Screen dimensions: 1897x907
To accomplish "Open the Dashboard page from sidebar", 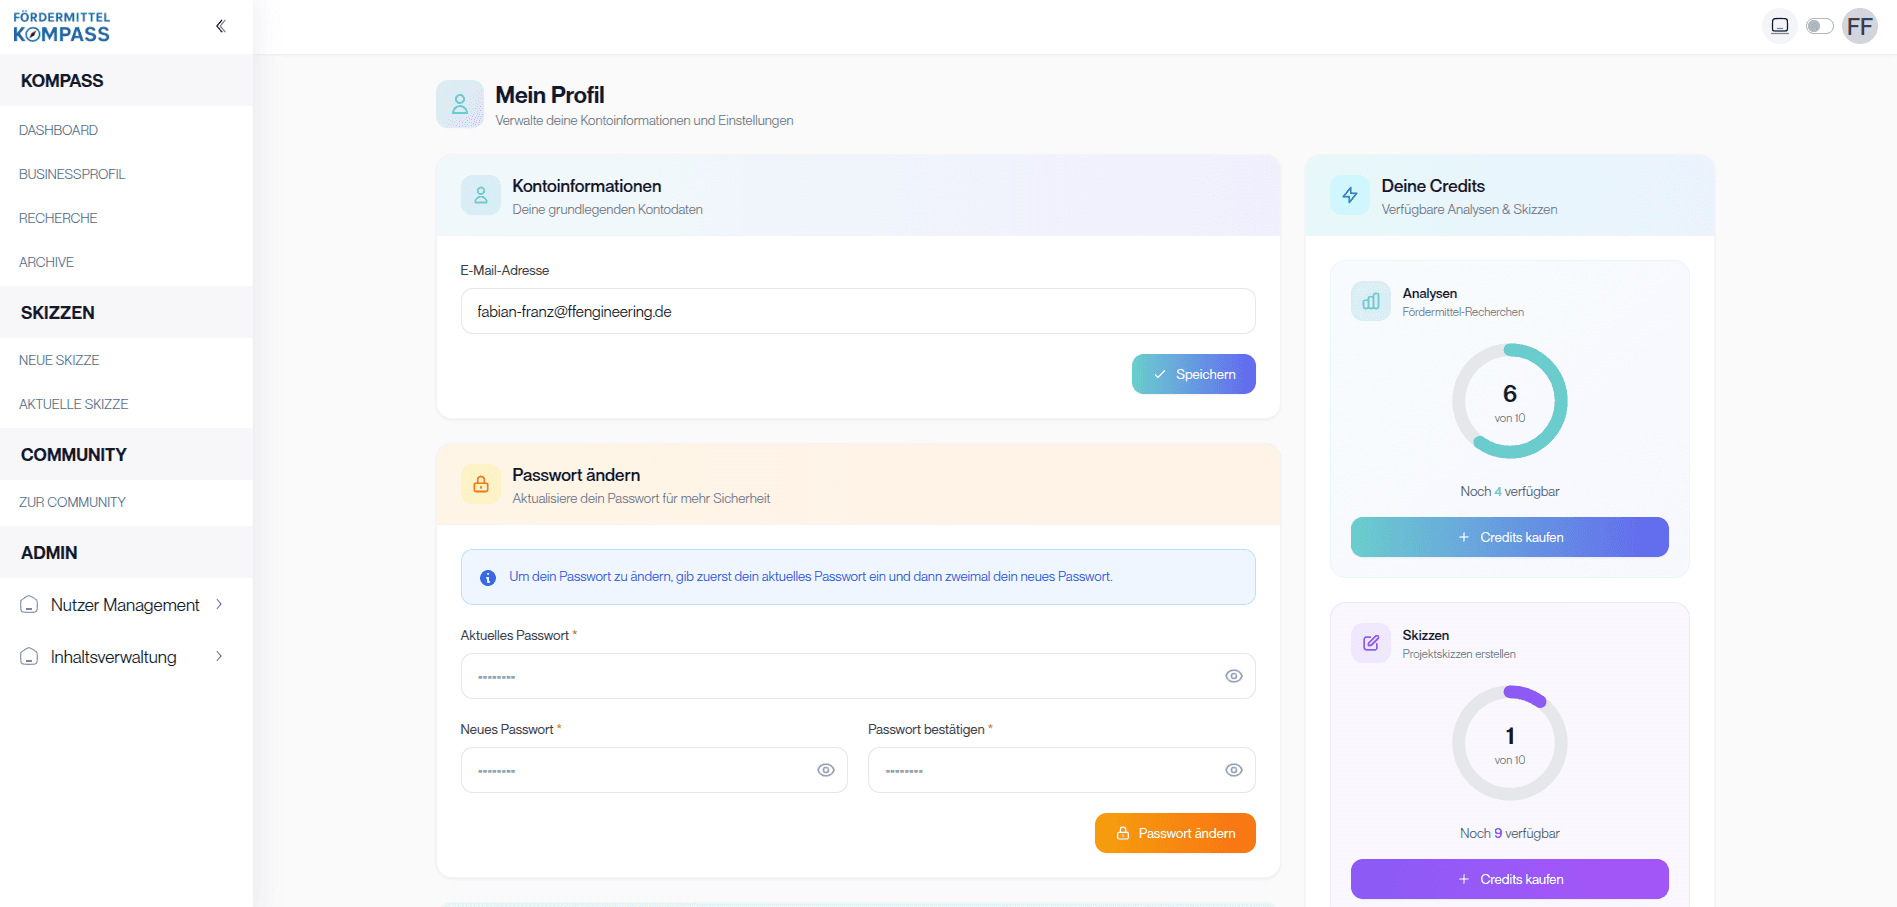I will (58, 130).
